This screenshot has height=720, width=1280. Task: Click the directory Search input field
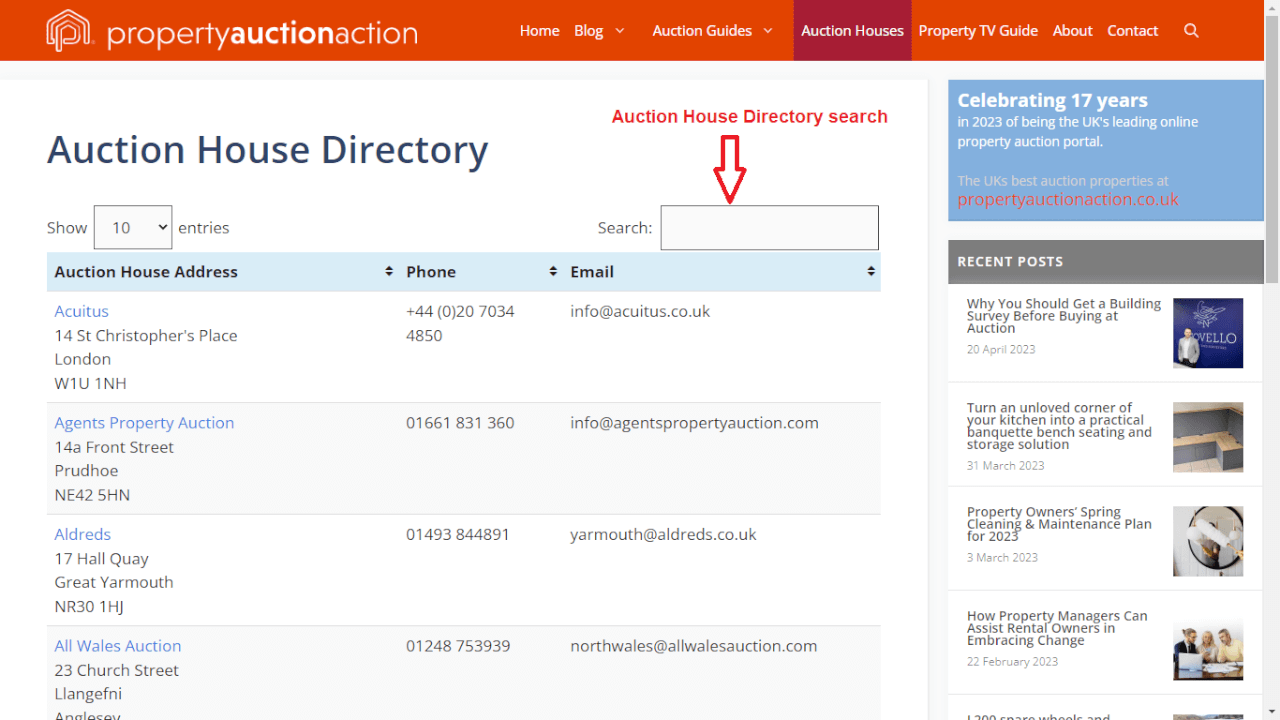click(769, 227)
